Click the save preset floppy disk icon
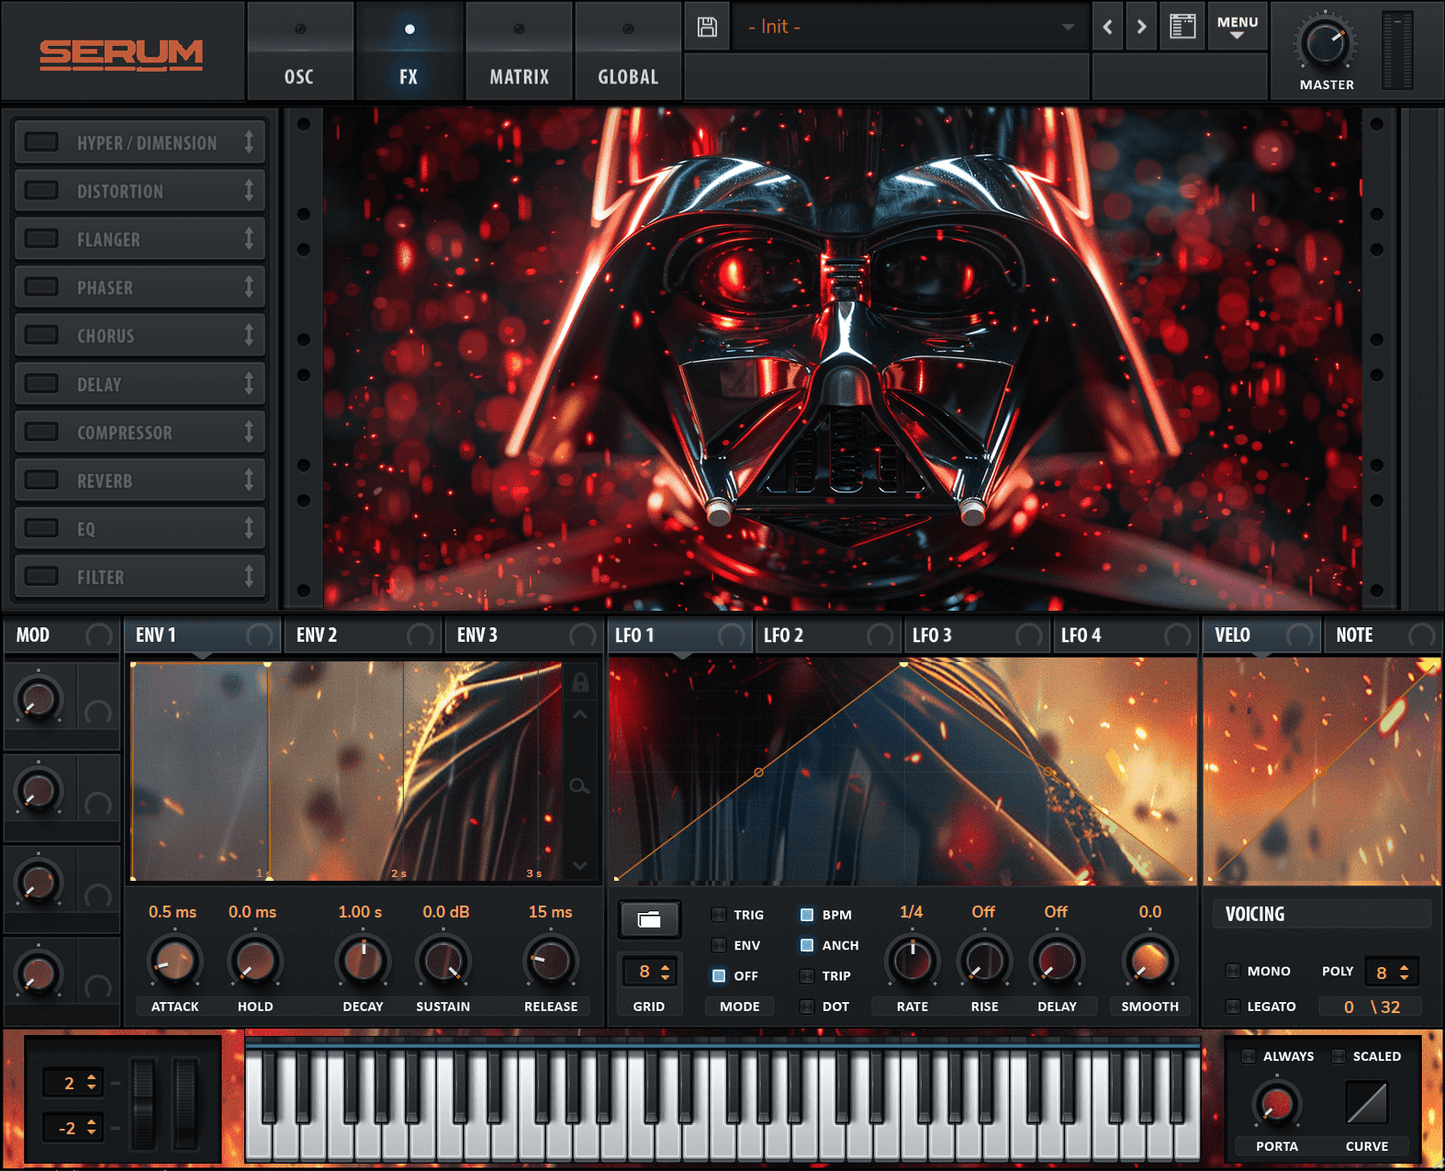Screen dimensions: 1445x1171 pos(707,27)
